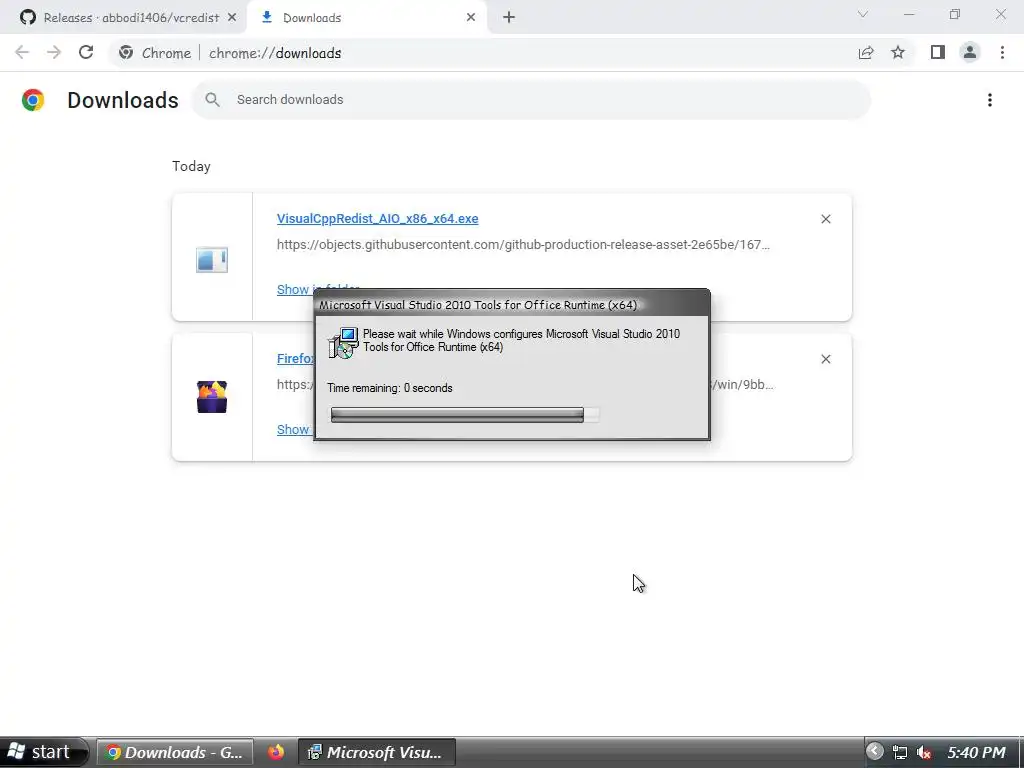Reload the downloads page

coord(86,53)
